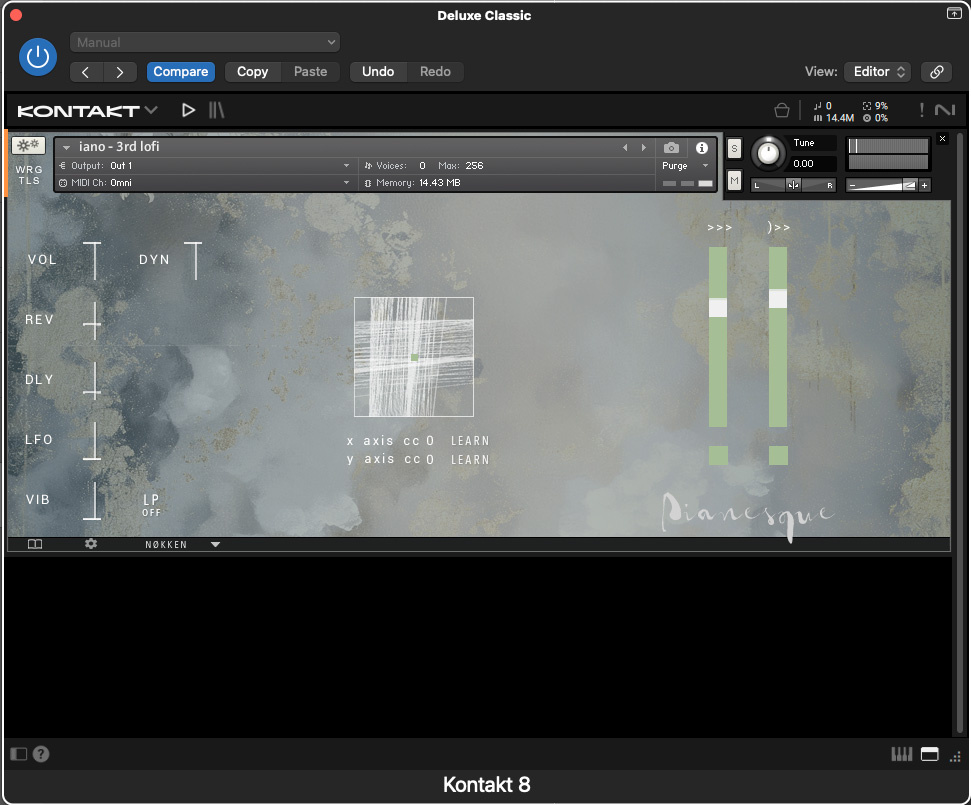The image size is (971, 805).
Task: Click the exclamation warning icon
Action: pos(921,110)
